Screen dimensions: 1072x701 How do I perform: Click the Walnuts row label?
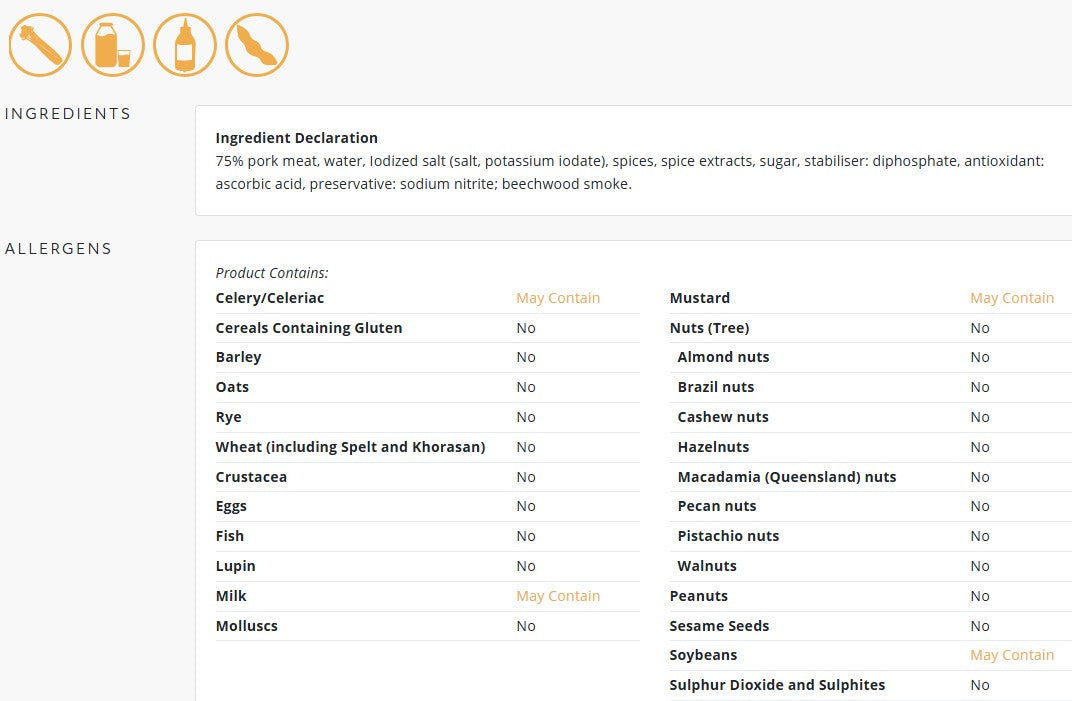click(x=707, y=566)
